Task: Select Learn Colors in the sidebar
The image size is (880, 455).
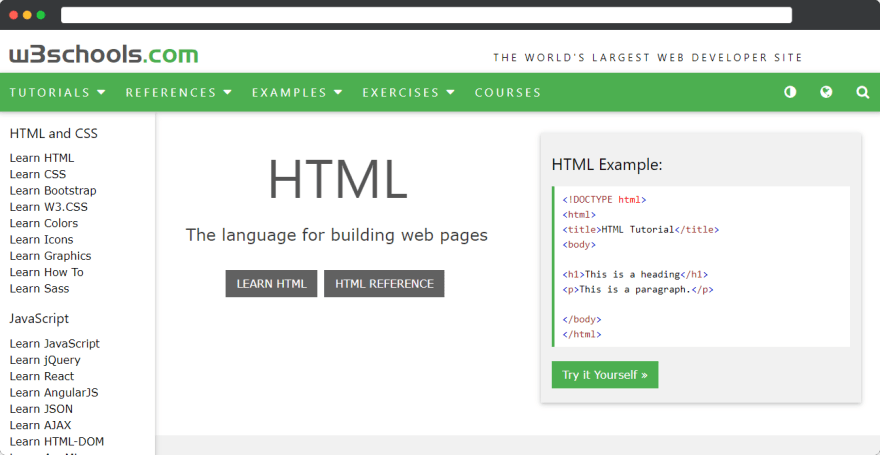Action: (44, 223)
